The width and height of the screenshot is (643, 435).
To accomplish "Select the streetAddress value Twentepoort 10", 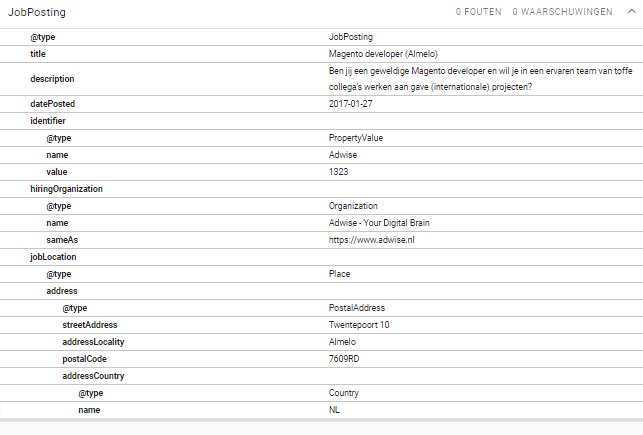I will point(359,325).
